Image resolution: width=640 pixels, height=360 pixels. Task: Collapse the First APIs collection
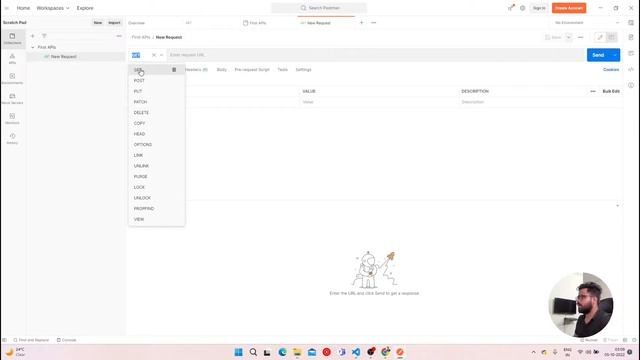(33, 47)
